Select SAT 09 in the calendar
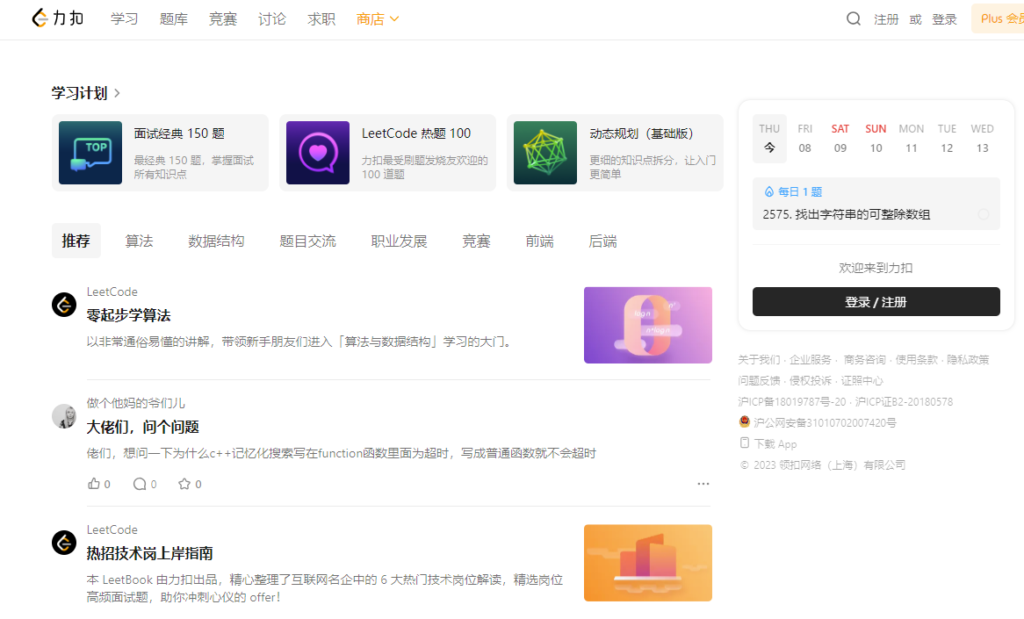Viewport: 1024px width, 619px height. click(840, 138)
